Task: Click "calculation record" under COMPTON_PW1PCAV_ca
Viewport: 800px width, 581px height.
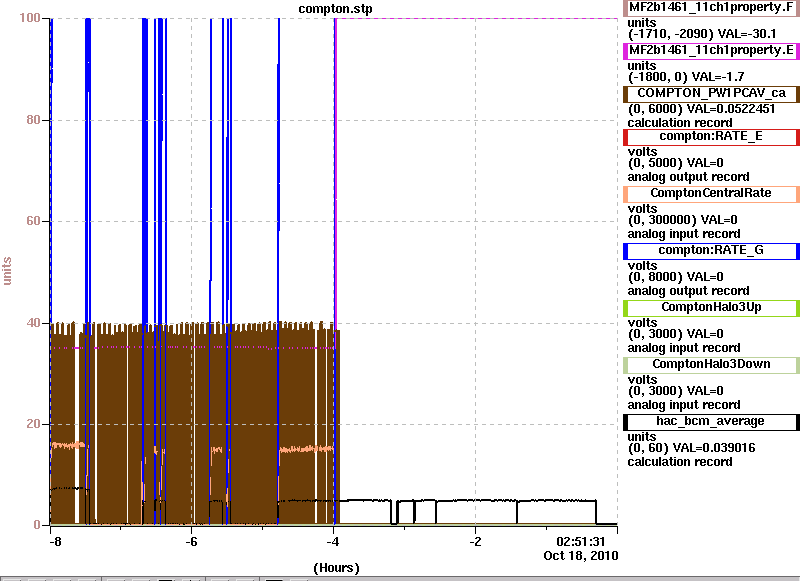Action: coord(680,123)
